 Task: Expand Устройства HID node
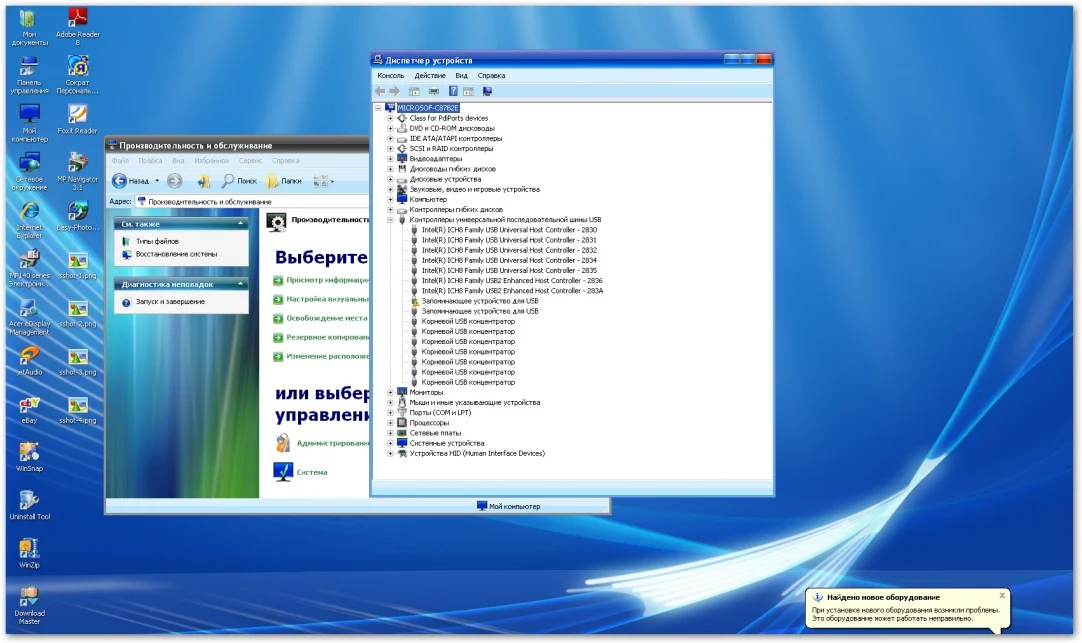point(391,453)
